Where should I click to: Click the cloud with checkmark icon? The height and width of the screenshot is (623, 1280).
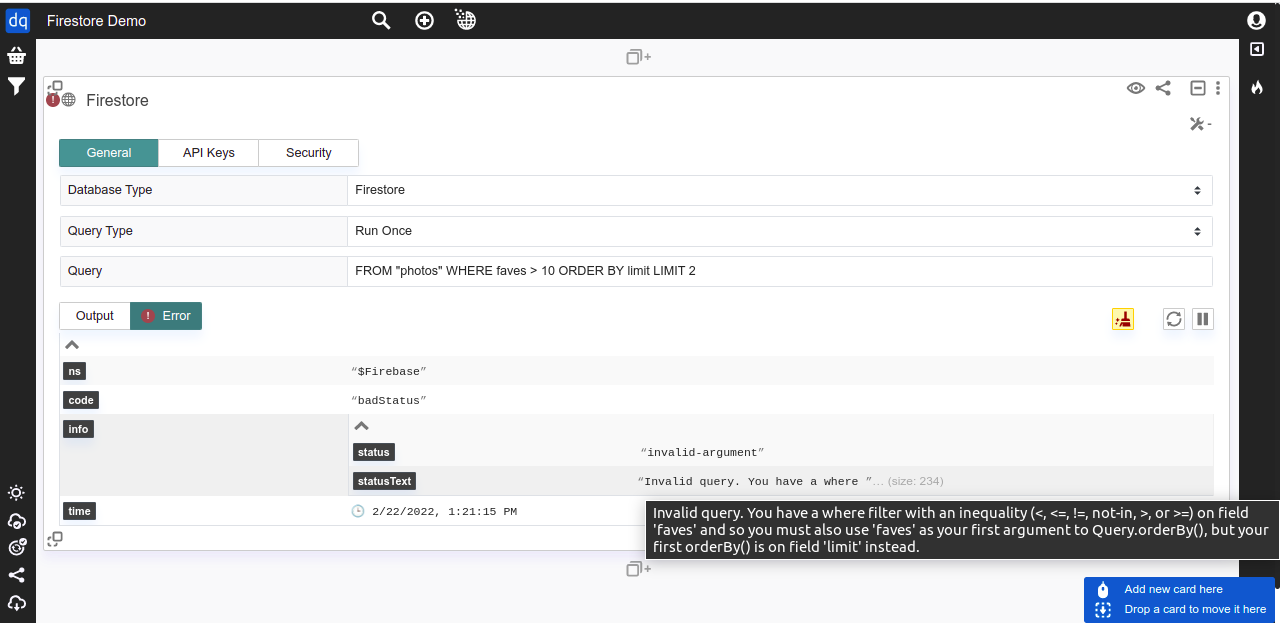[x=16, y=520]
